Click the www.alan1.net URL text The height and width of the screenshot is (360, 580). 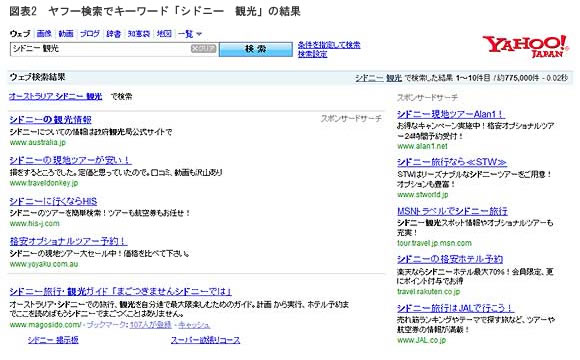point(422,146)
